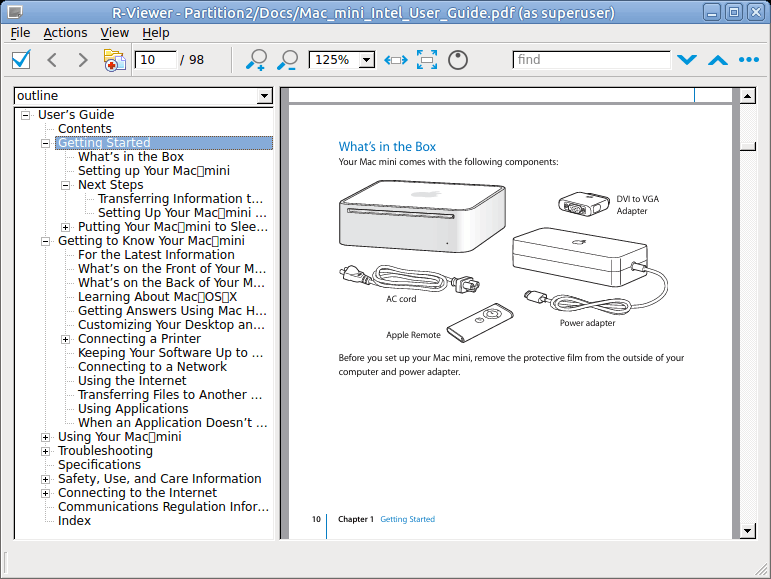Expand the Troubleshooting node

click(x=45, y=451)
